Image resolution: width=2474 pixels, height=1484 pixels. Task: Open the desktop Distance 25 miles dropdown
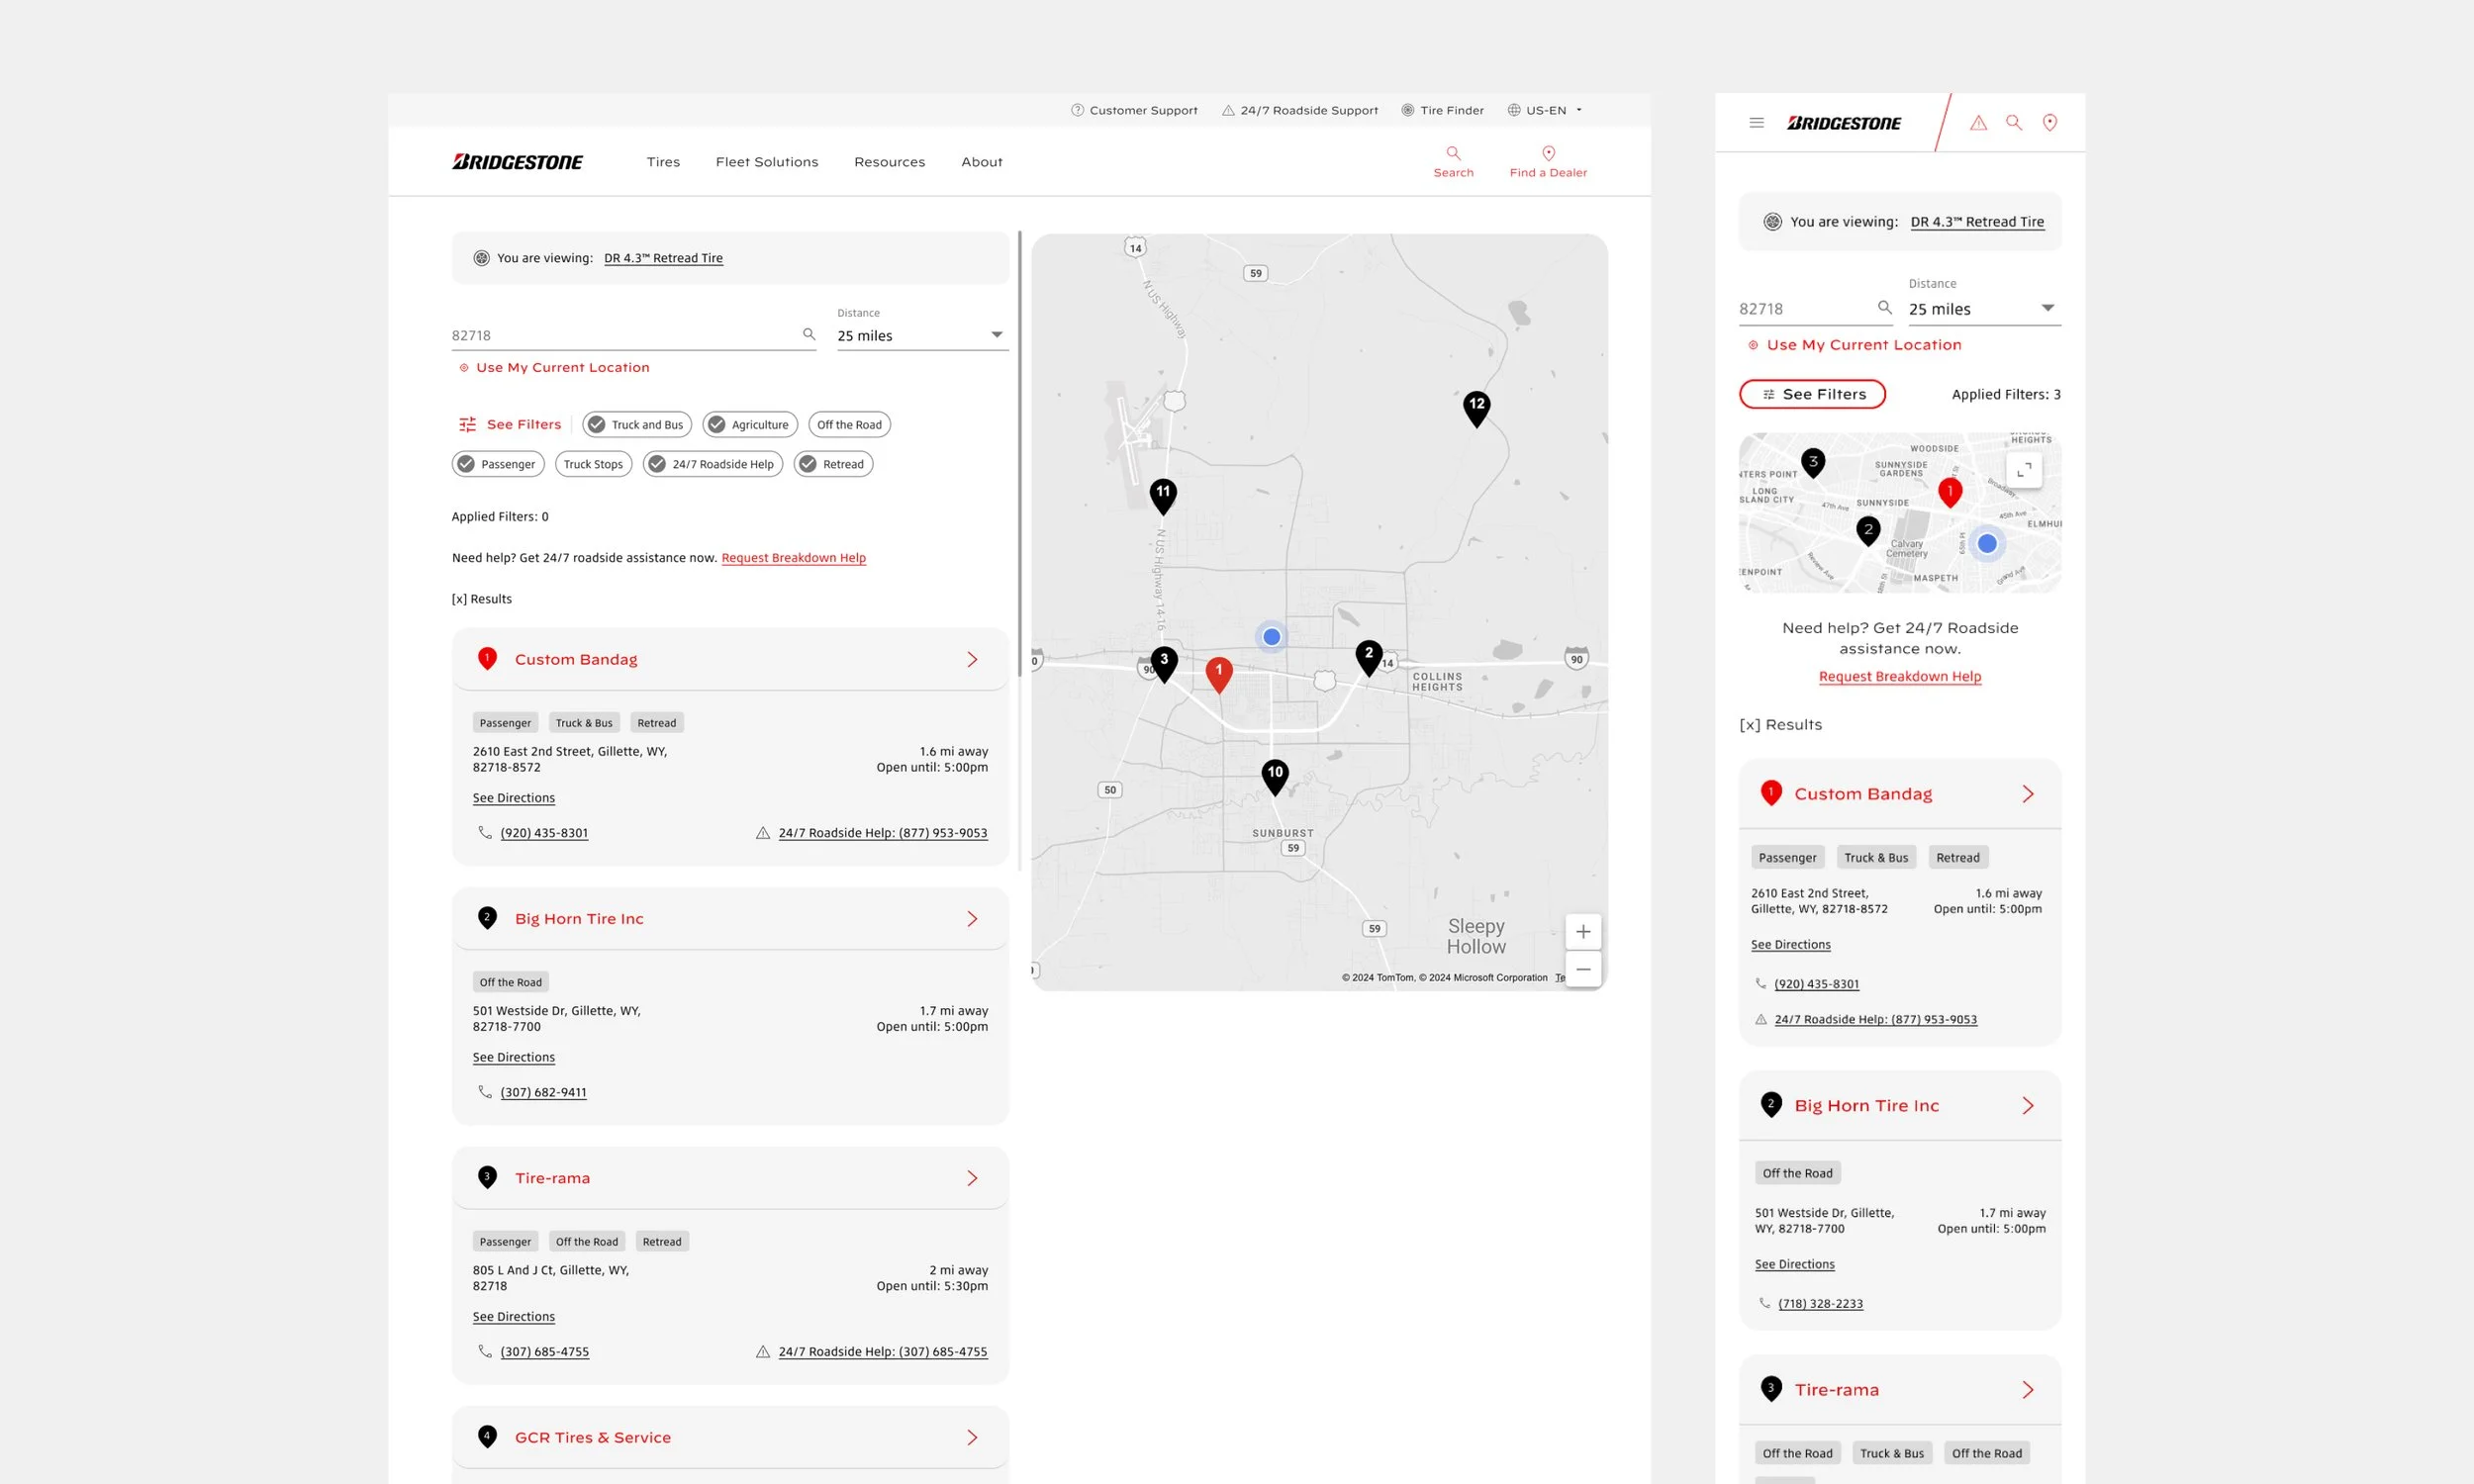tap(922, 336)
